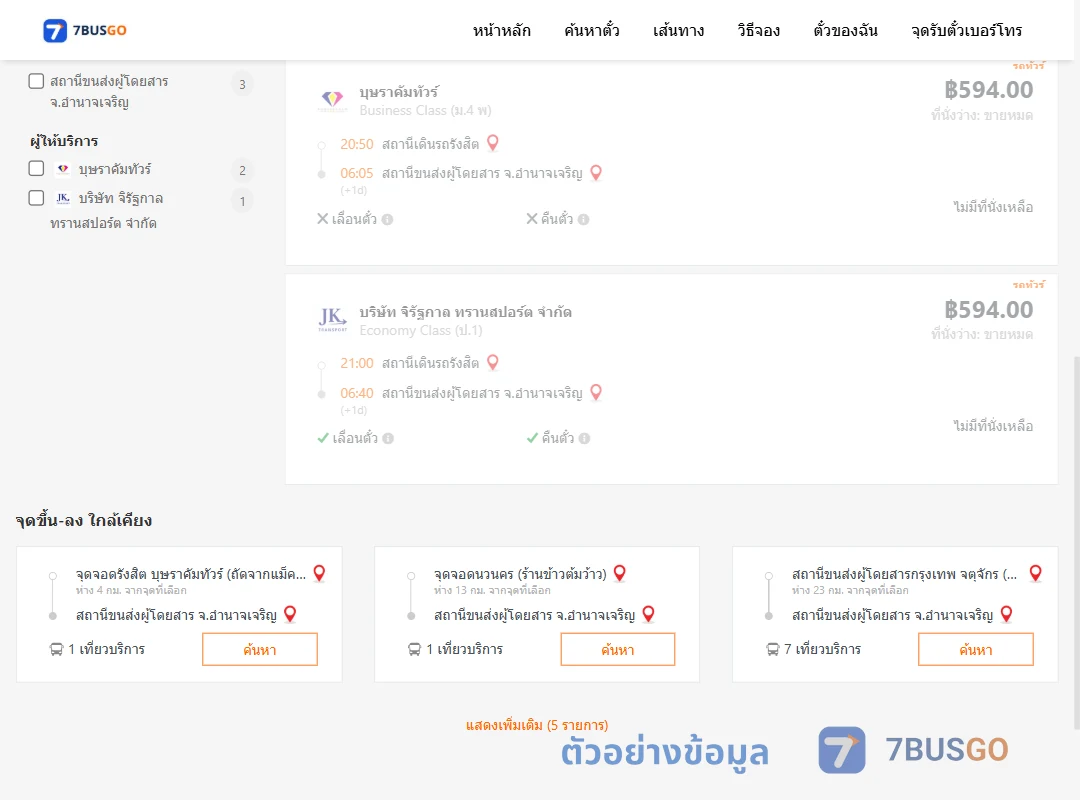Click info icon next to คืนตั๋ว in JK card
Viewport: 1080px width, 800px height.
point(584,438)
